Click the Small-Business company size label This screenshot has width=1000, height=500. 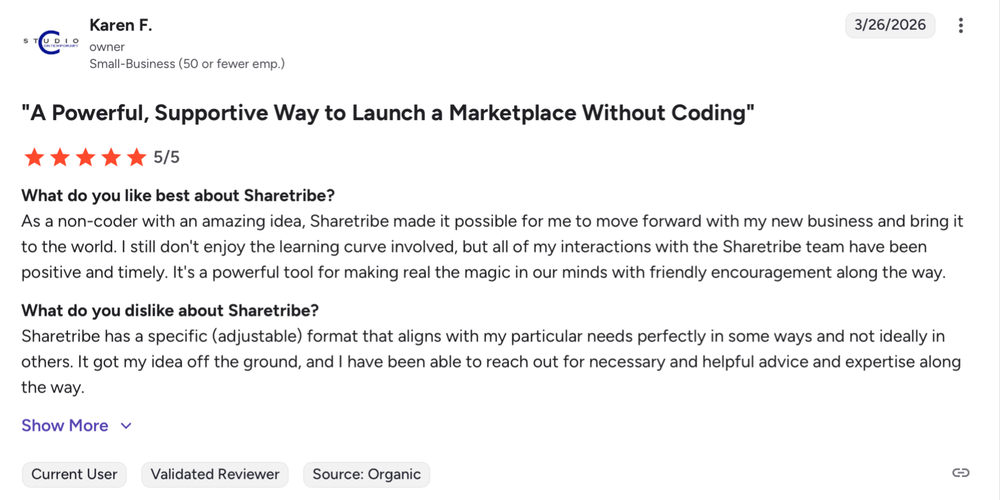187,64
